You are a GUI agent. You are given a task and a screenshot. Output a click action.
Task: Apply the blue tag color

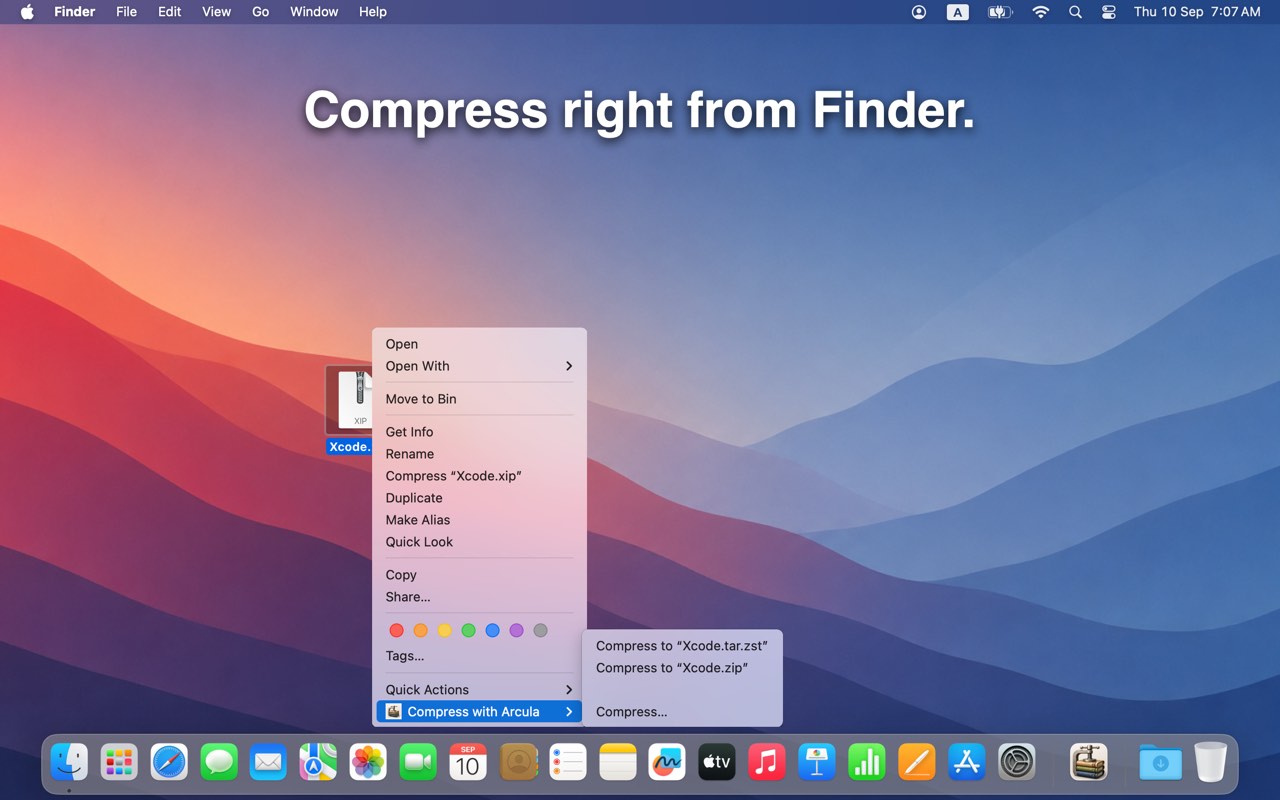tap(492, 630)
